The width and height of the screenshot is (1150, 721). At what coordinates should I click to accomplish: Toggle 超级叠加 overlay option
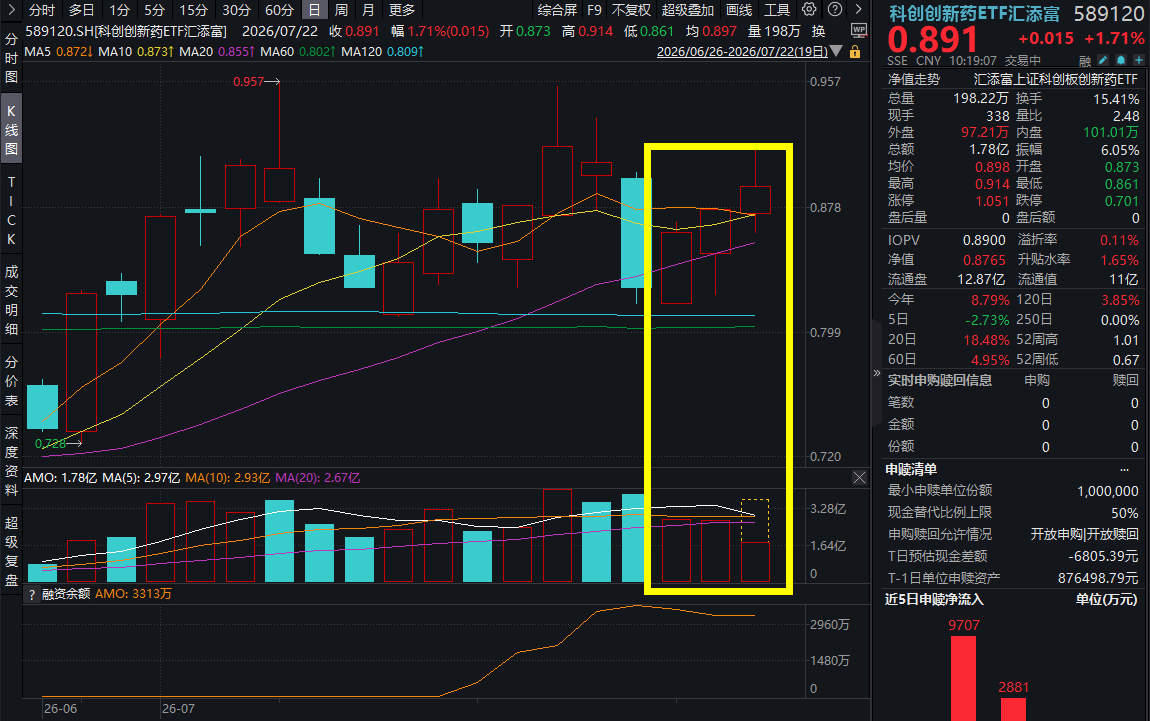(x=687, y=10)
